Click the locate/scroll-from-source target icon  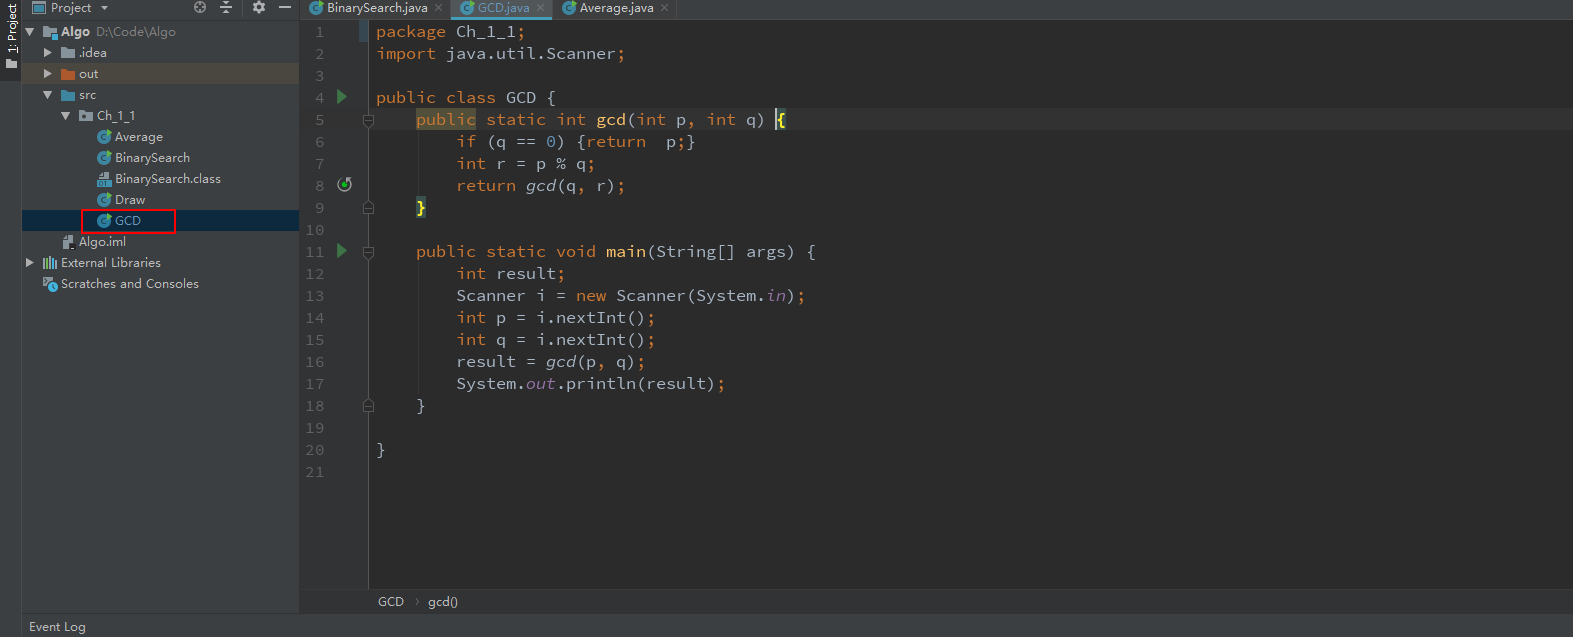pyautogui.click(x=200, y=7)
